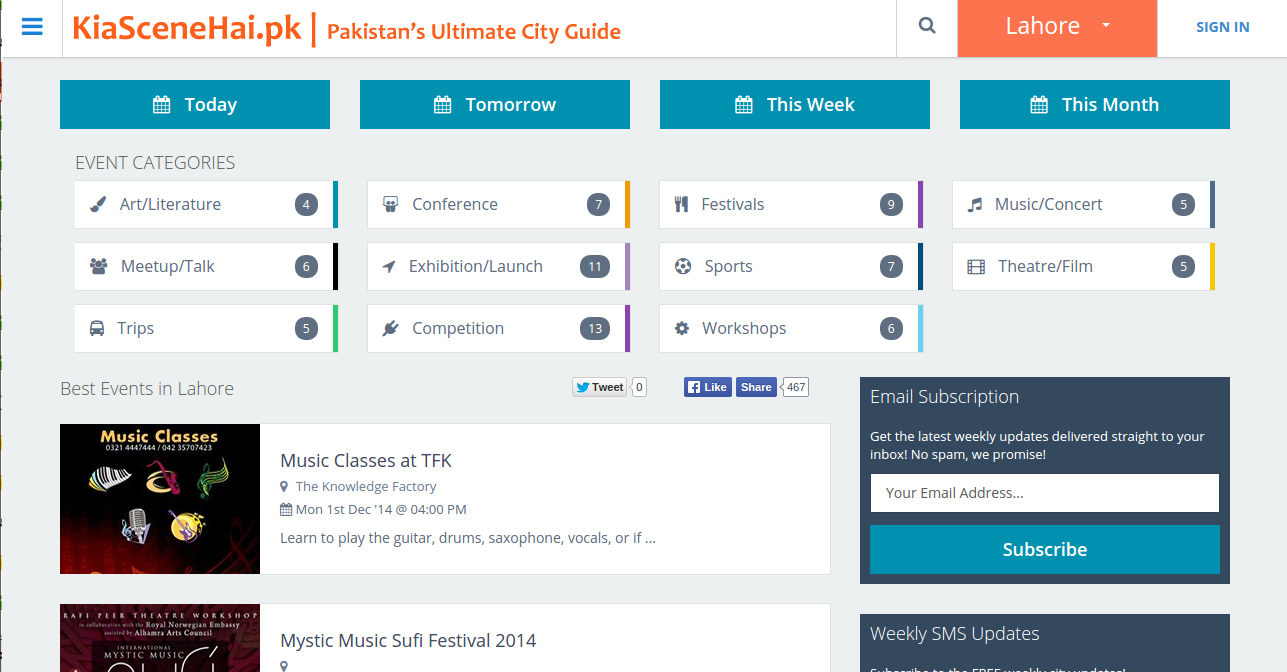Screen dimensions: 1287x672
Task: Click the paintbrush icon for Art/Literature
Action: (x=98, y=205)
